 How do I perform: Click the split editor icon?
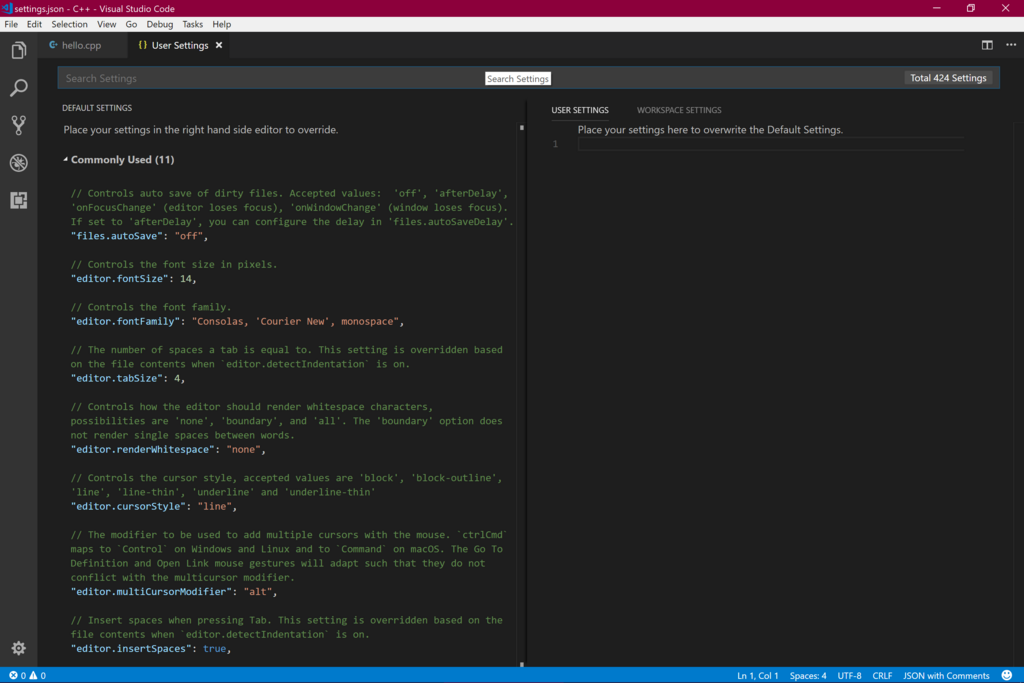[987, 45]
